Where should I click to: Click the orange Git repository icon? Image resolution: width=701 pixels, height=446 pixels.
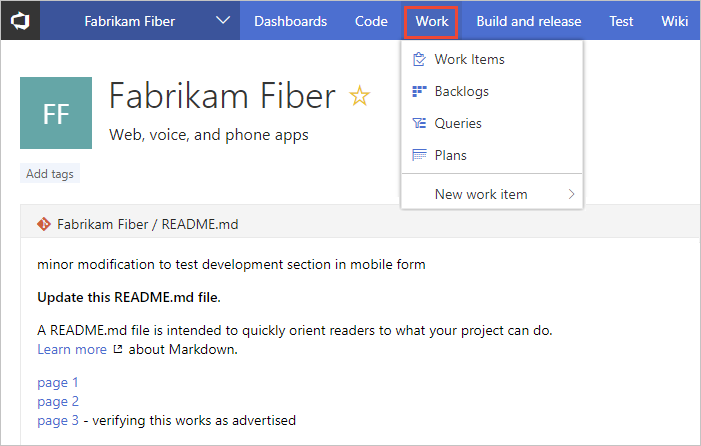tap(44, 224)
